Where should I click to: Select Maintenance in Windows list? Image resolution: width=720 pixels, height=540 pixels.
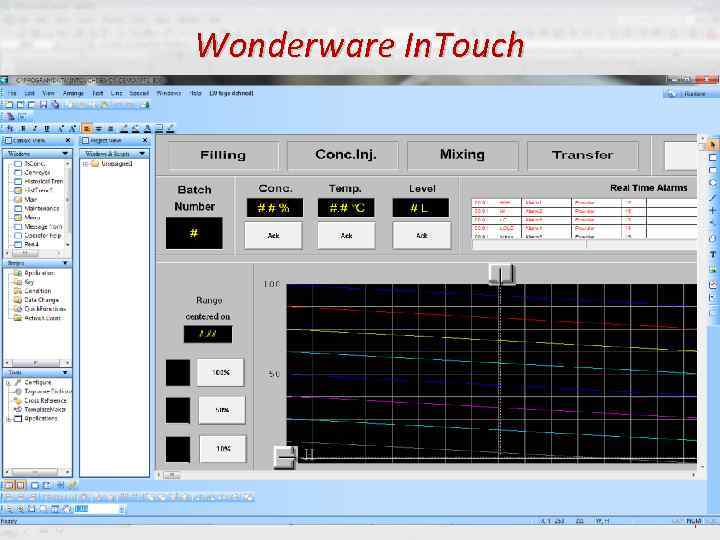[x=41, y=208]
